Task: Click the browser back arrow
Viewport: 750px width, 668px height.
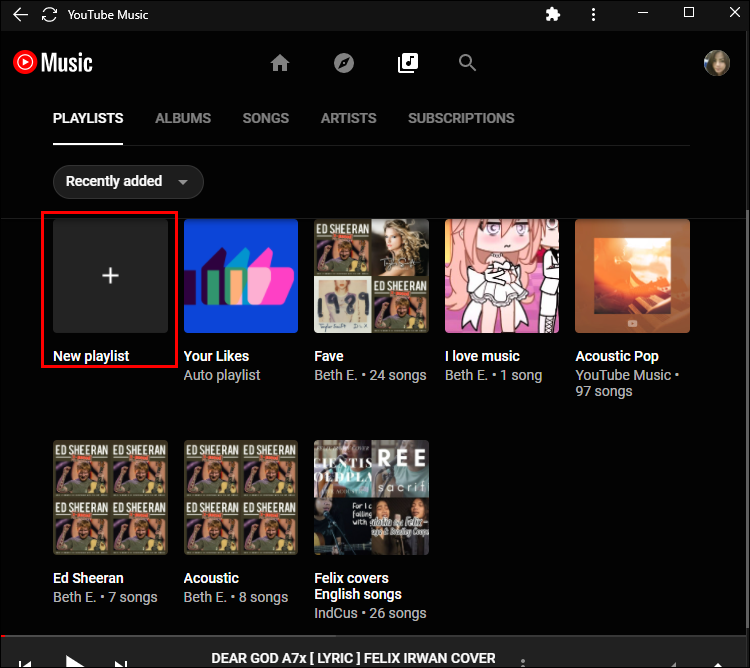Action: pyautogui.click(x=20, y=15)
